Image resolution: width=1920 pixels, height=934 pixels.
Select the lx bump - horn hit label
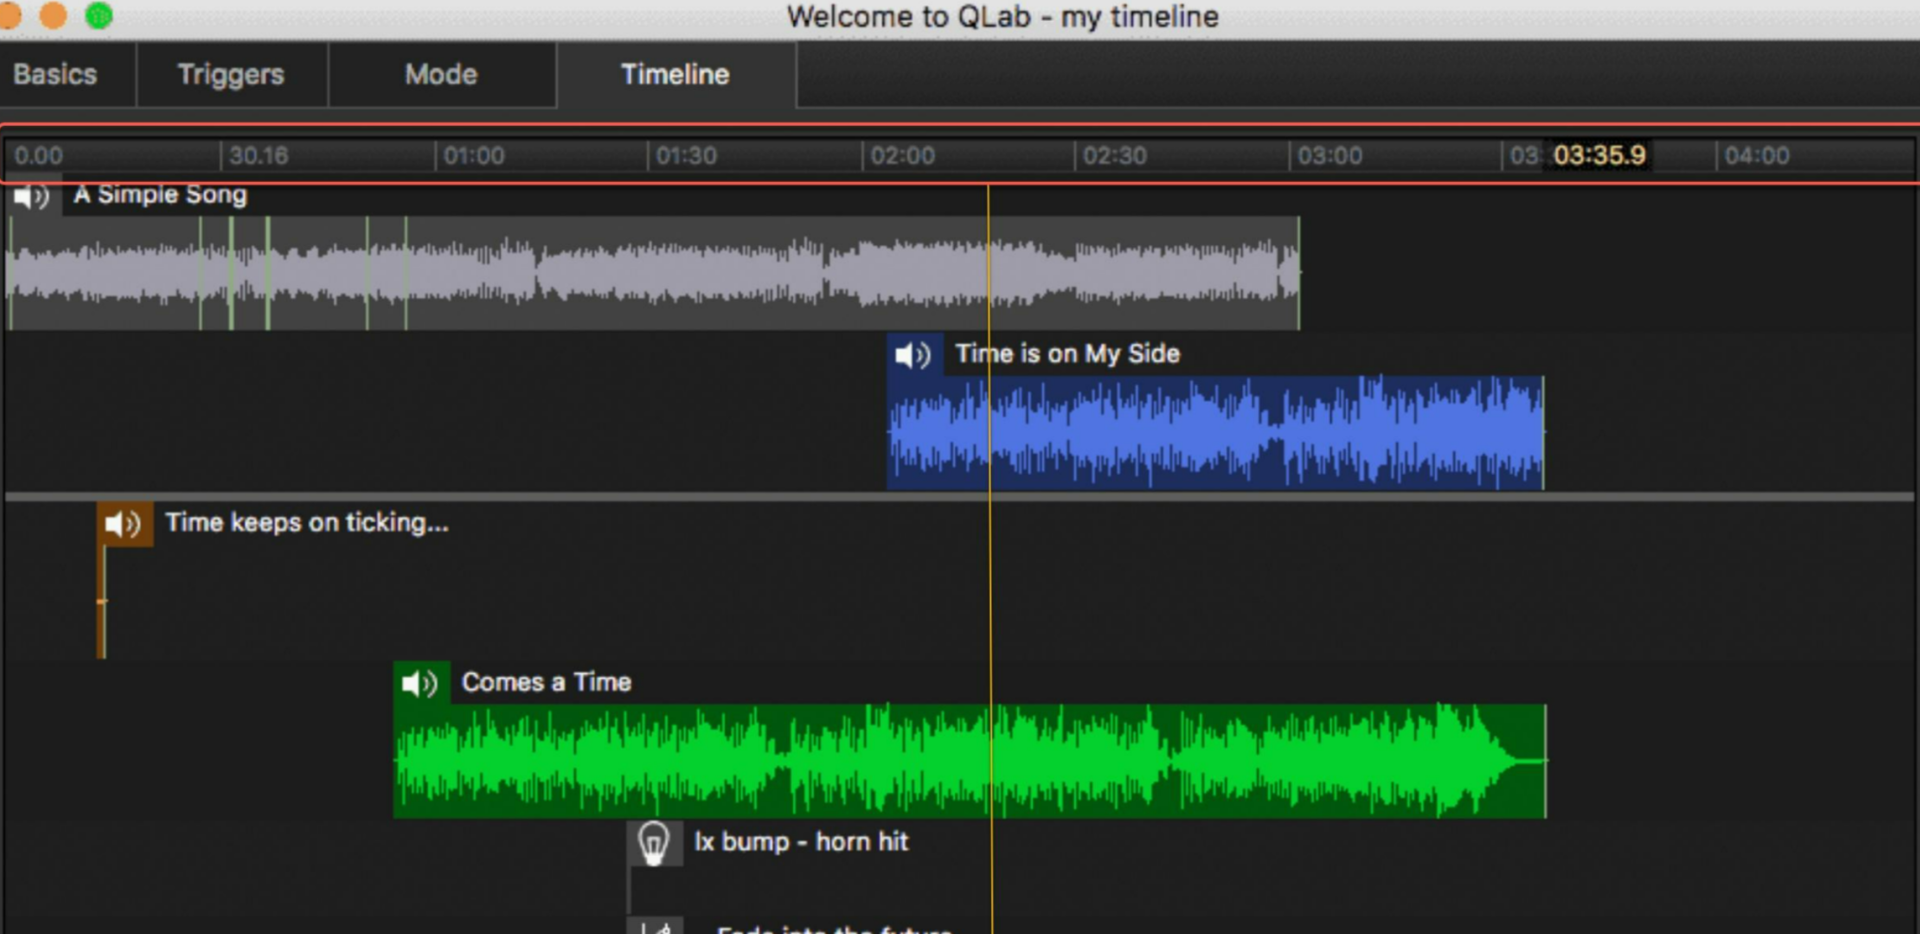pyautogui.click(x=801, y=842)
